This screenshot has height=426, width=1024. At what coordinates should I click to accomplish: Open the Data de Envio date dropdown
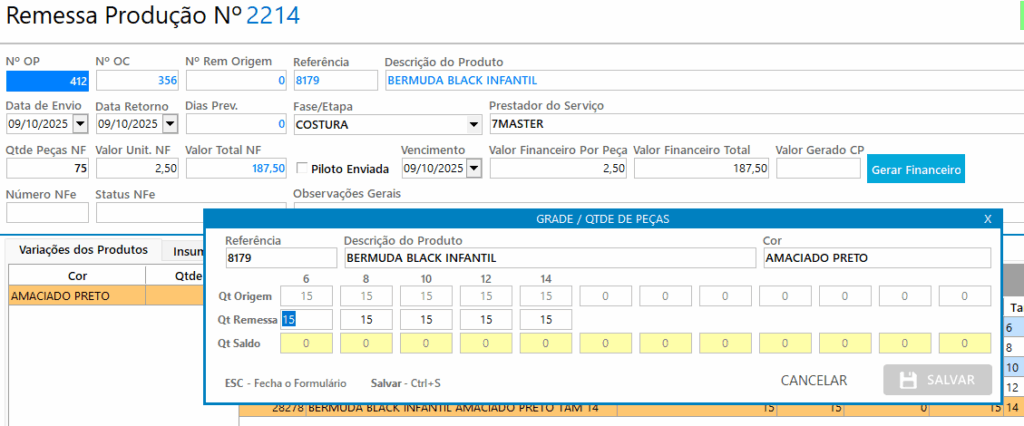pos(79,124)
